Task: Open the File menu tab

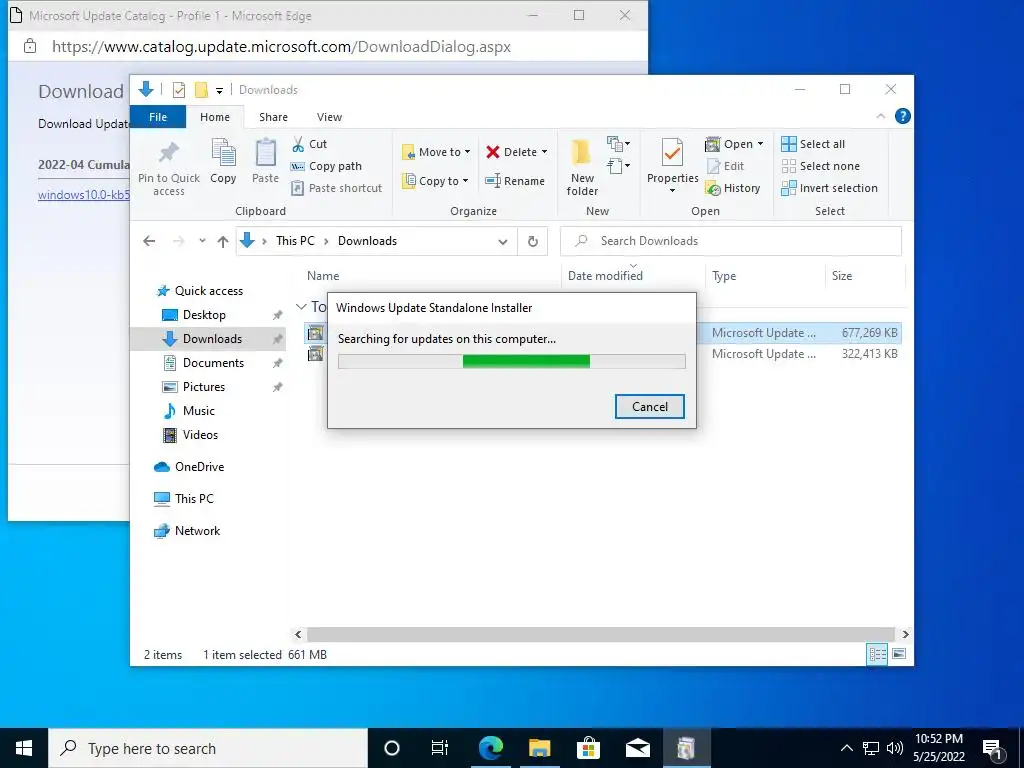Action: click(x=158, y=117)
